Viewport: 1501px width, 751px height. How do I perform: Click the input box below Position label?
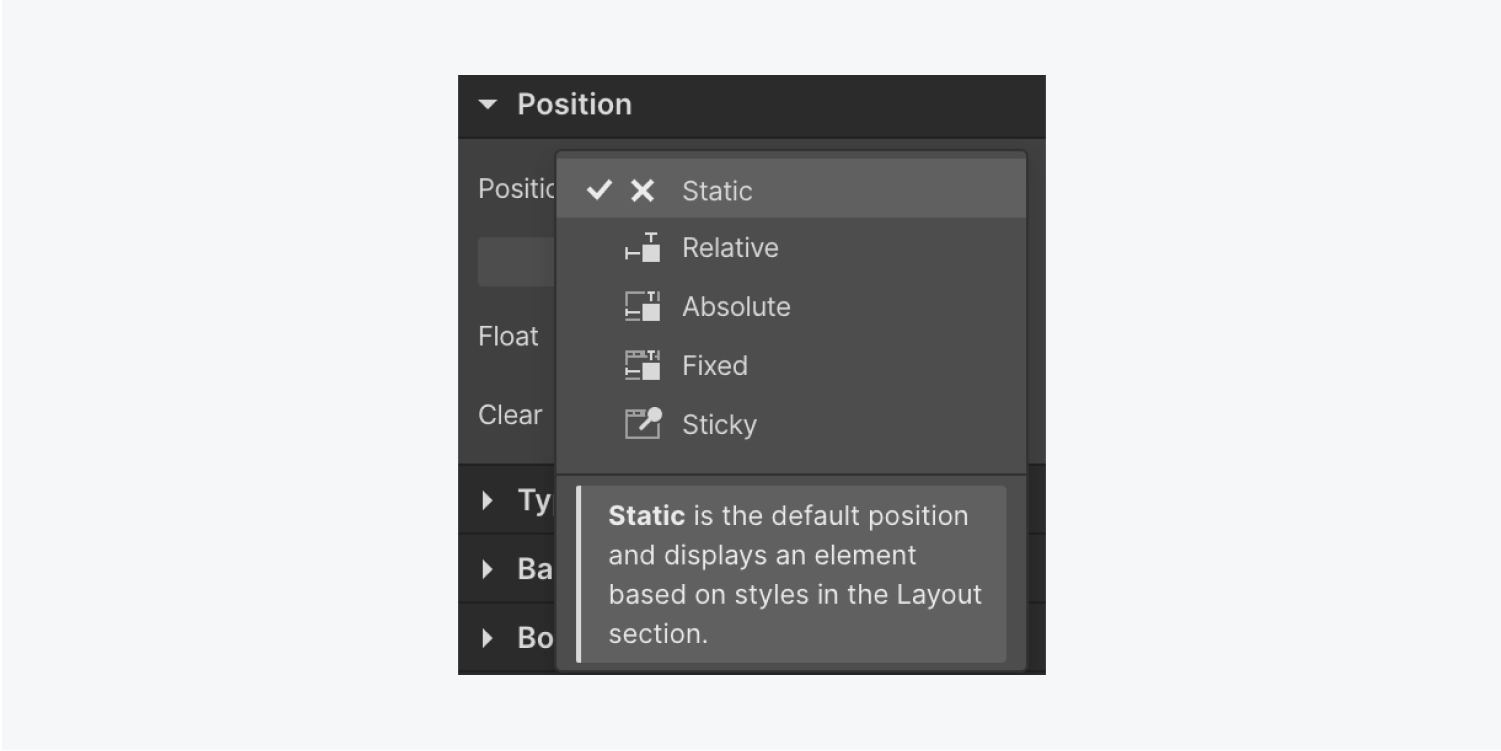tap(516, 262)
